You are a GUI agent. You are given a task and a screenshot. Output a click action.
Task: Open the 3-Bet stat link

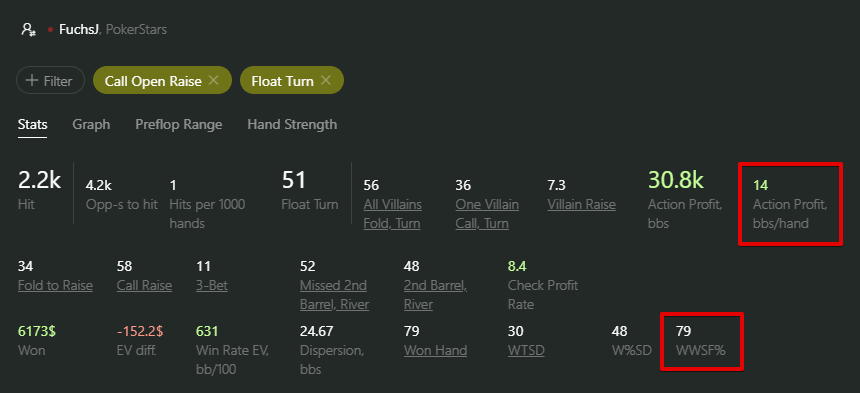[x=212, y=286]
